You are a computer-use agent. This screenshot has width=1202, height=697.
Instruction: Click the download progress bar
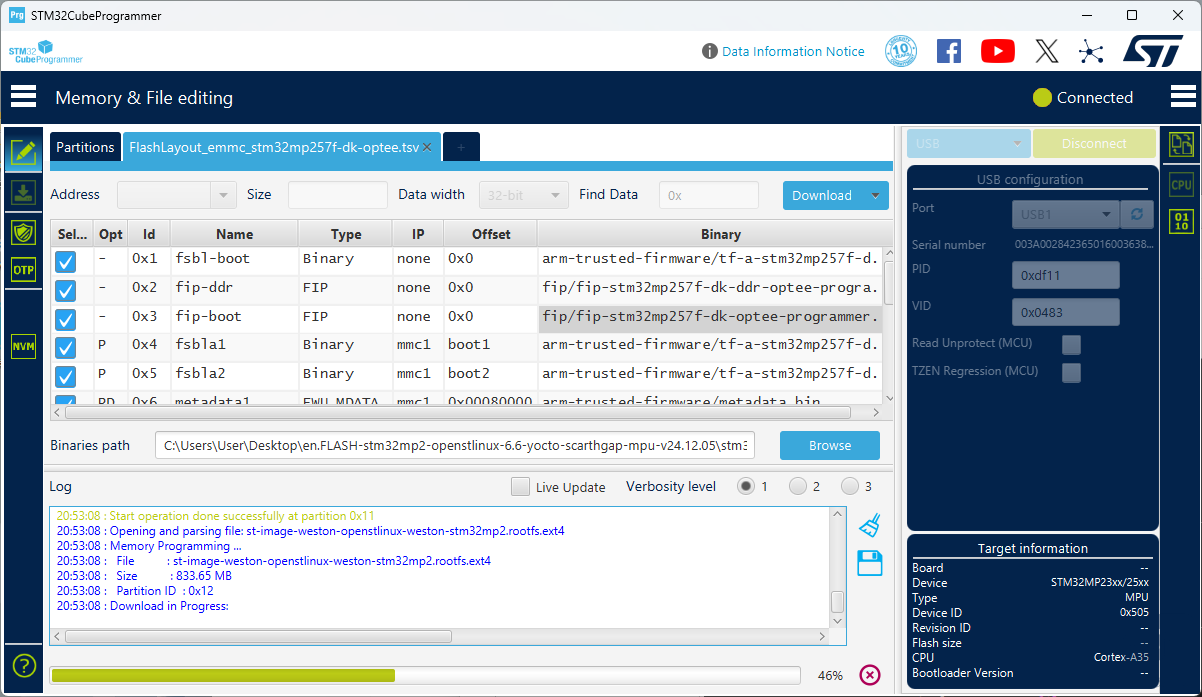(x=425, y=675)
